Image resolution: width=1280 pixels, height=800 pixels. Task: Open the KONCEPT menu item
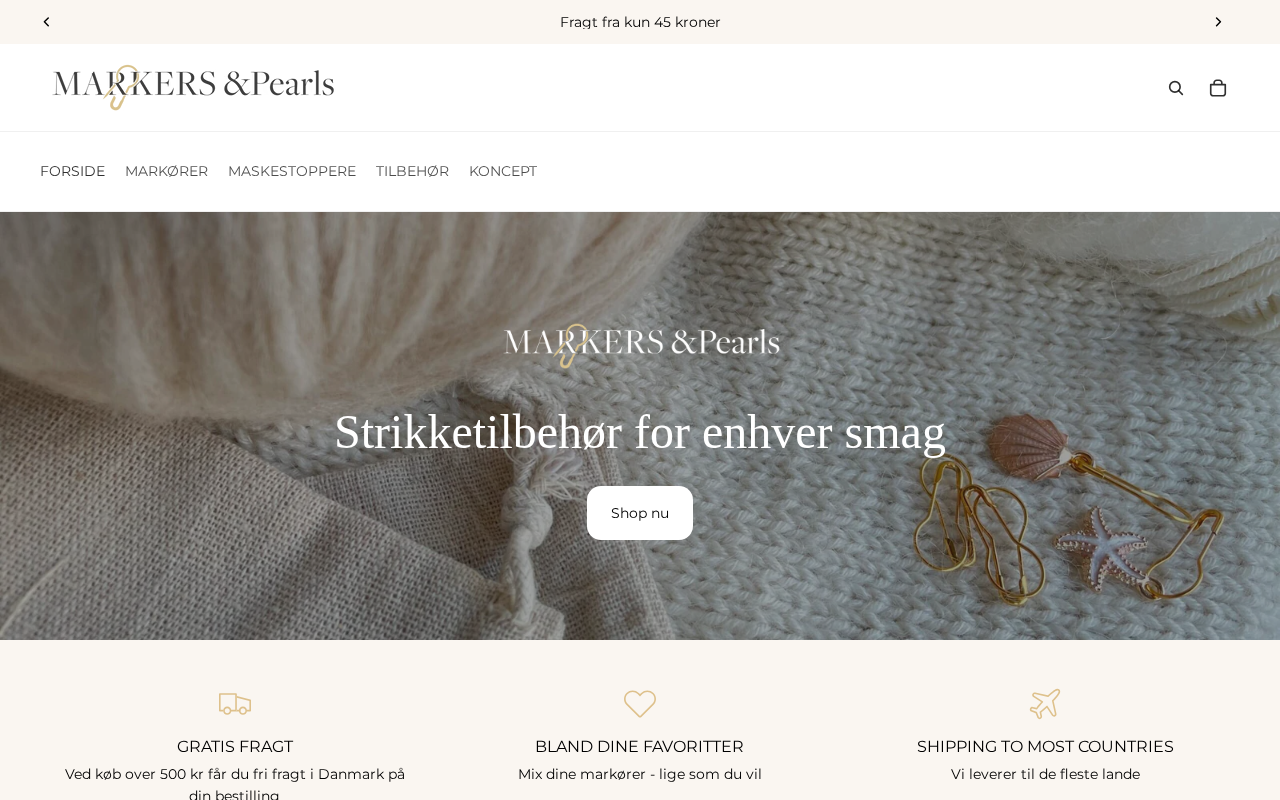tap(503, 171)
